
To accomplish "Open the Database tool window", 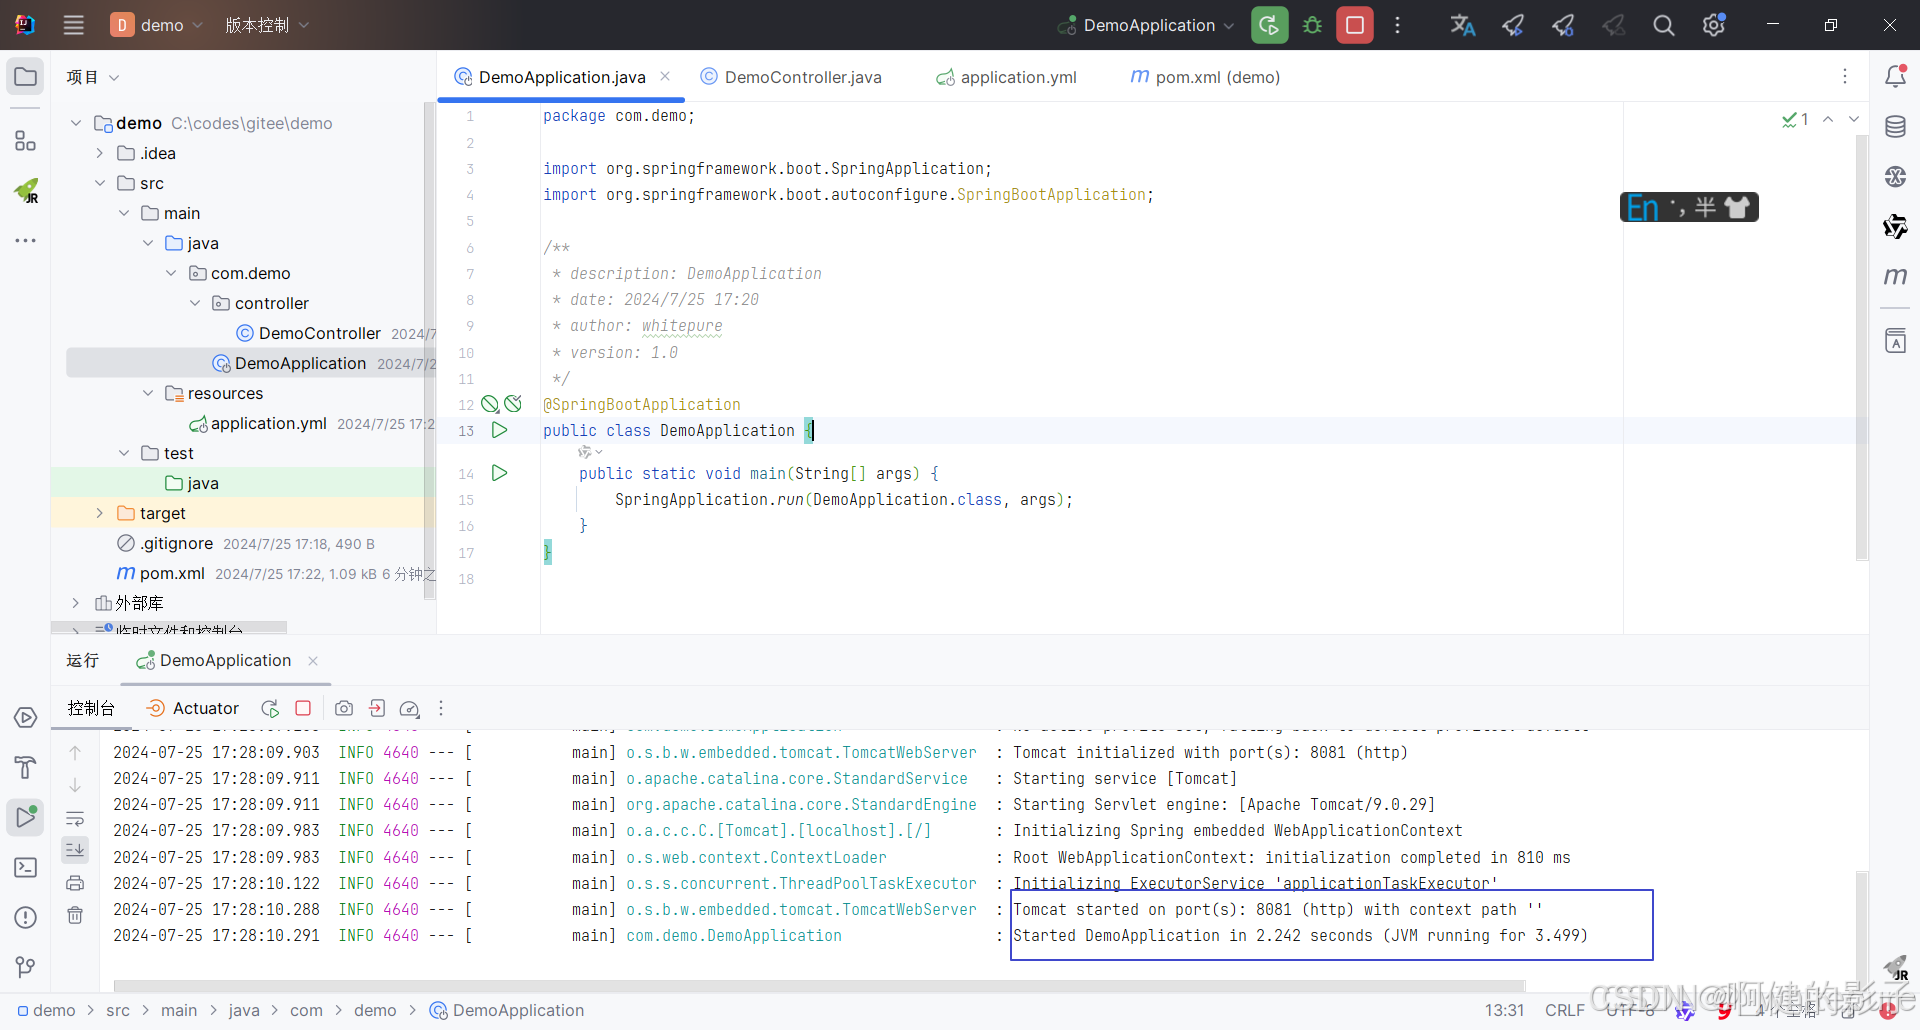I will coord(1895,127).
